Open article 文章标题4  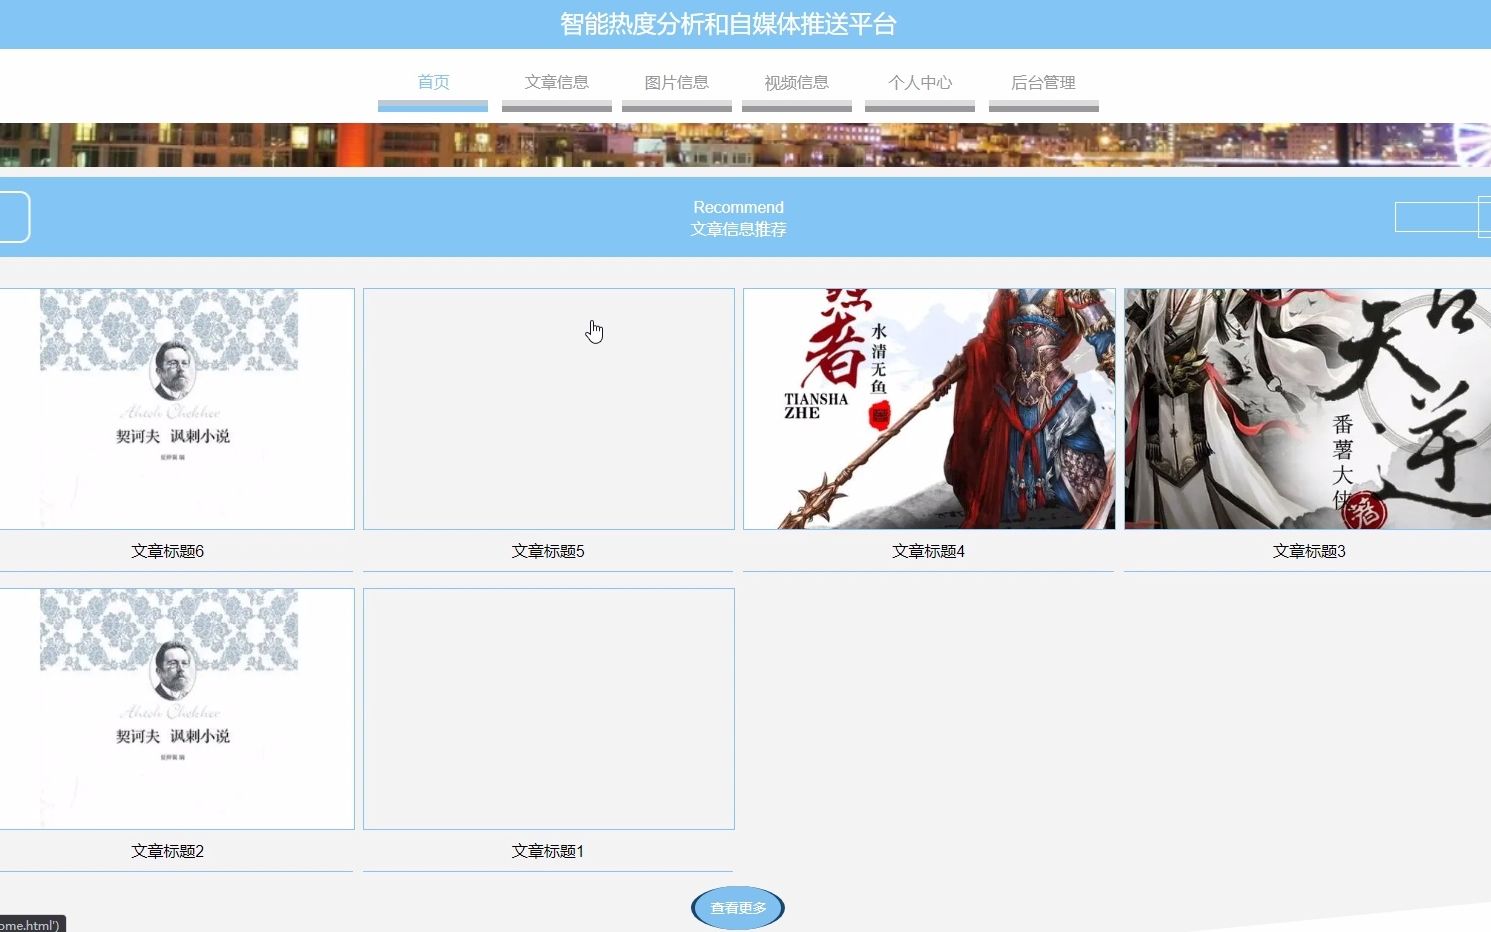pyautogui.click(x=928, y=551)
